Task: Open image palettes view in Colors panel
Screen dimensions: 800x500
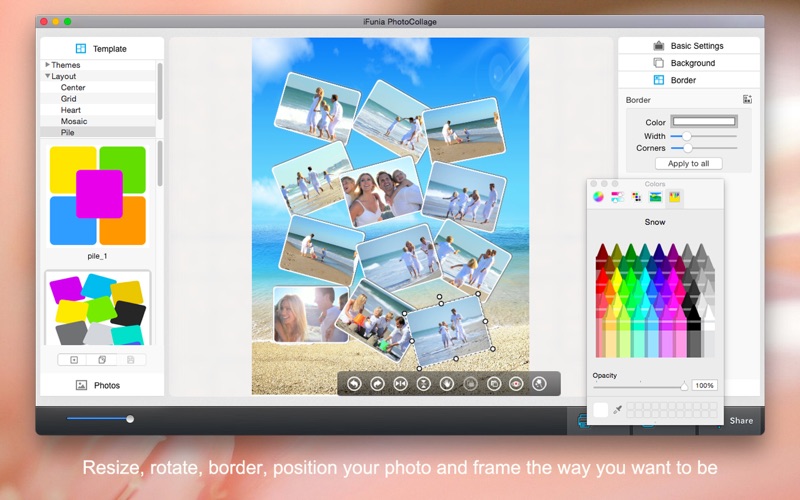Action: (x=655, y=197)
